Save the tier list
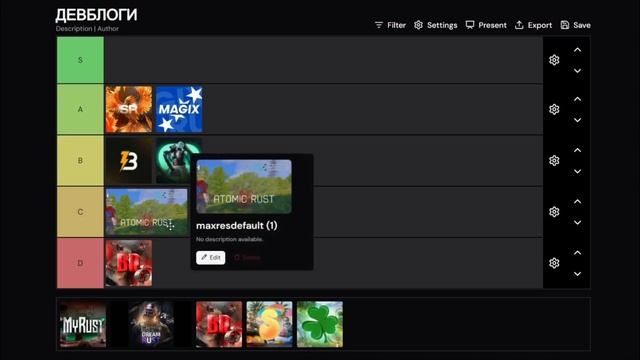This screenshot has width=640, height=360. [576, 25]
